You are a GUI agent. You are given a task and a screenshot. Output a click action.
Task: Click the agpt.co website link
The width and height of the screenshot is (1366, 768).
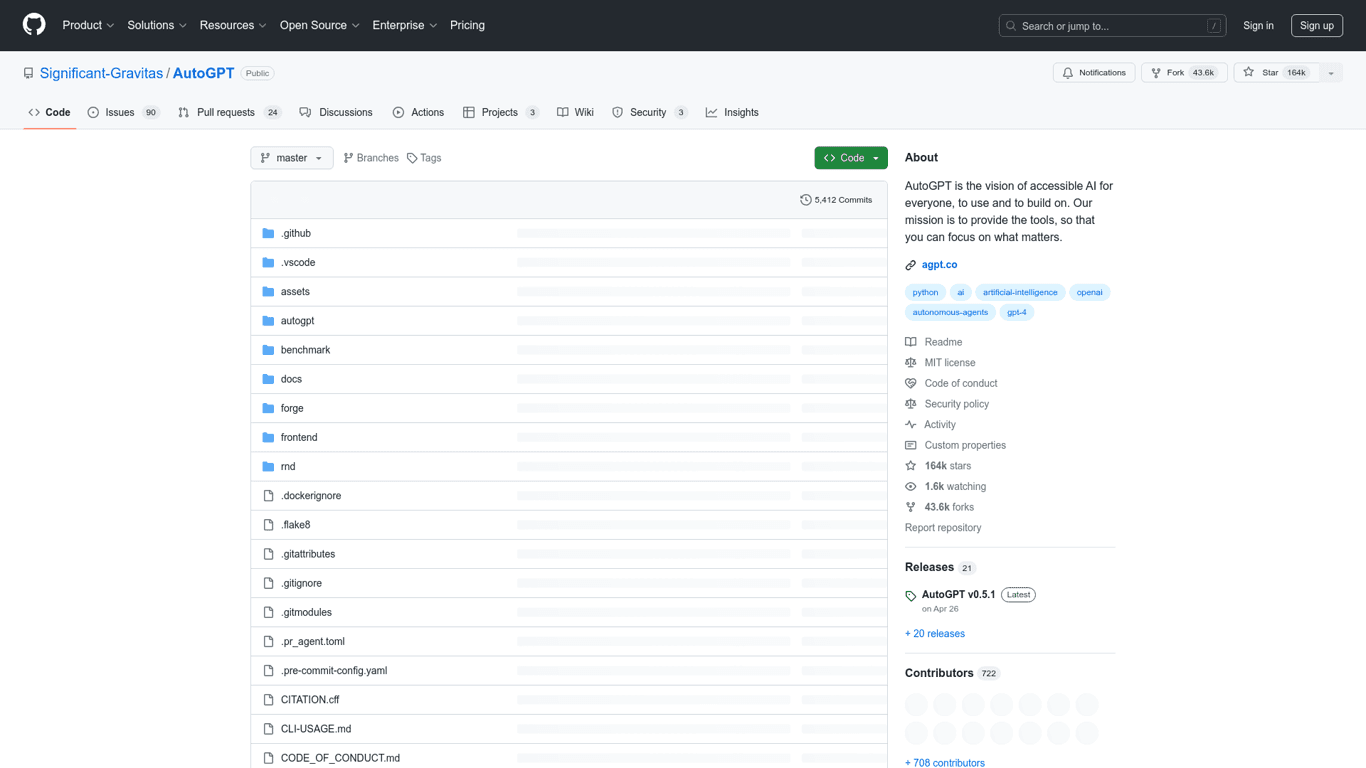(x=939, y=265)
